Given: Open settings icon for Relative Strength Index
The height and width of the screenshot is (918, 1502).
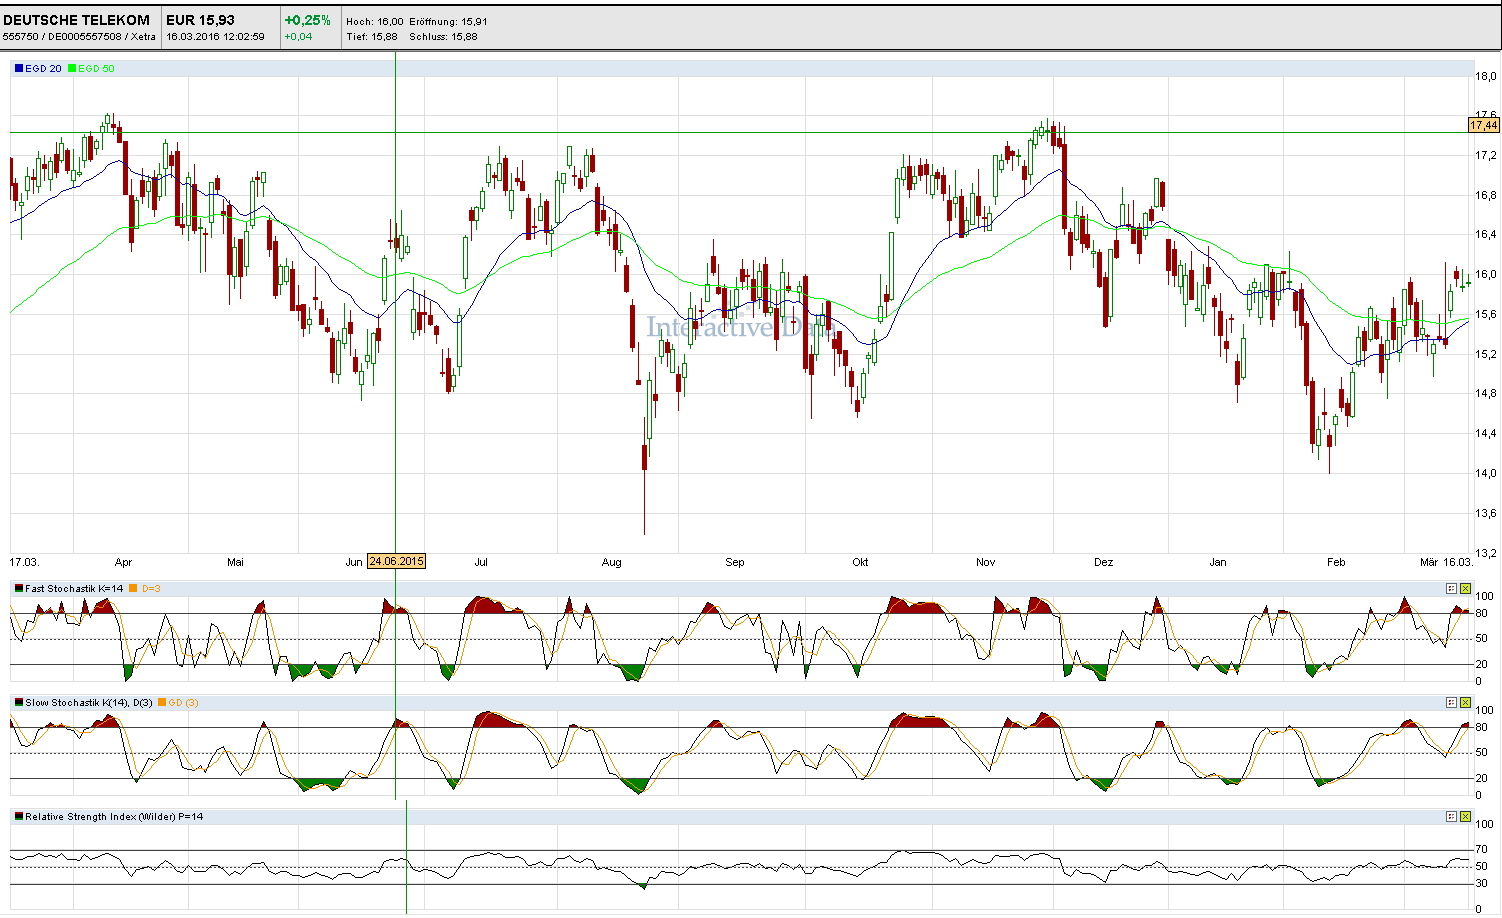Looking at the screenshot, I should coord(1451,817).
